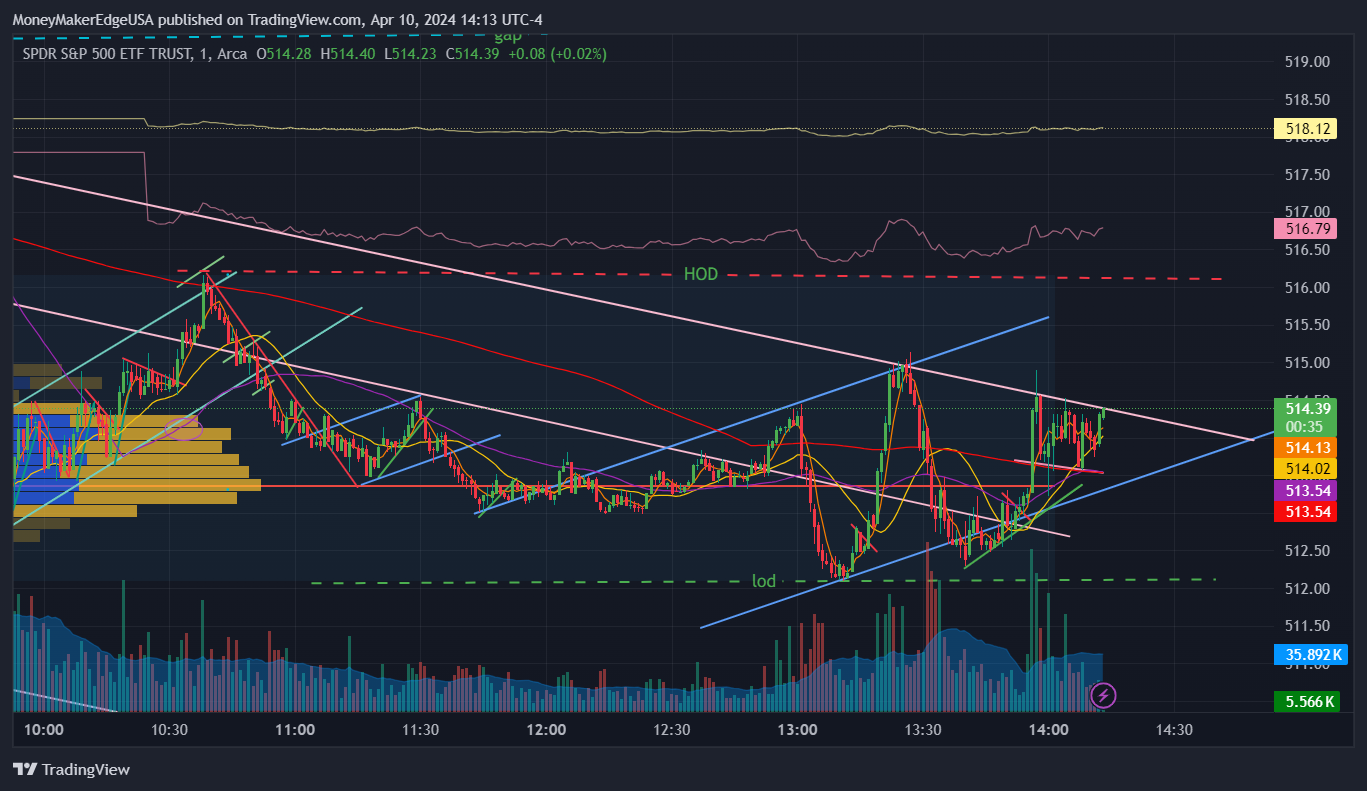Image resolution: width=1367 pixels, height=791 pixels.
Task: Click the 13:30 time axis label
Action: (922, 730)
